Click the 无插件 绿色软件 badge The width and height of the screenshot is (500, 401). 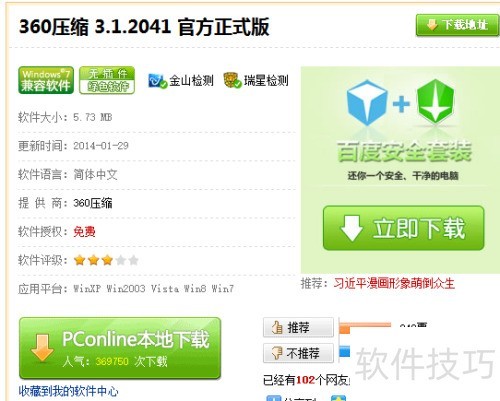tap(107, 80)
